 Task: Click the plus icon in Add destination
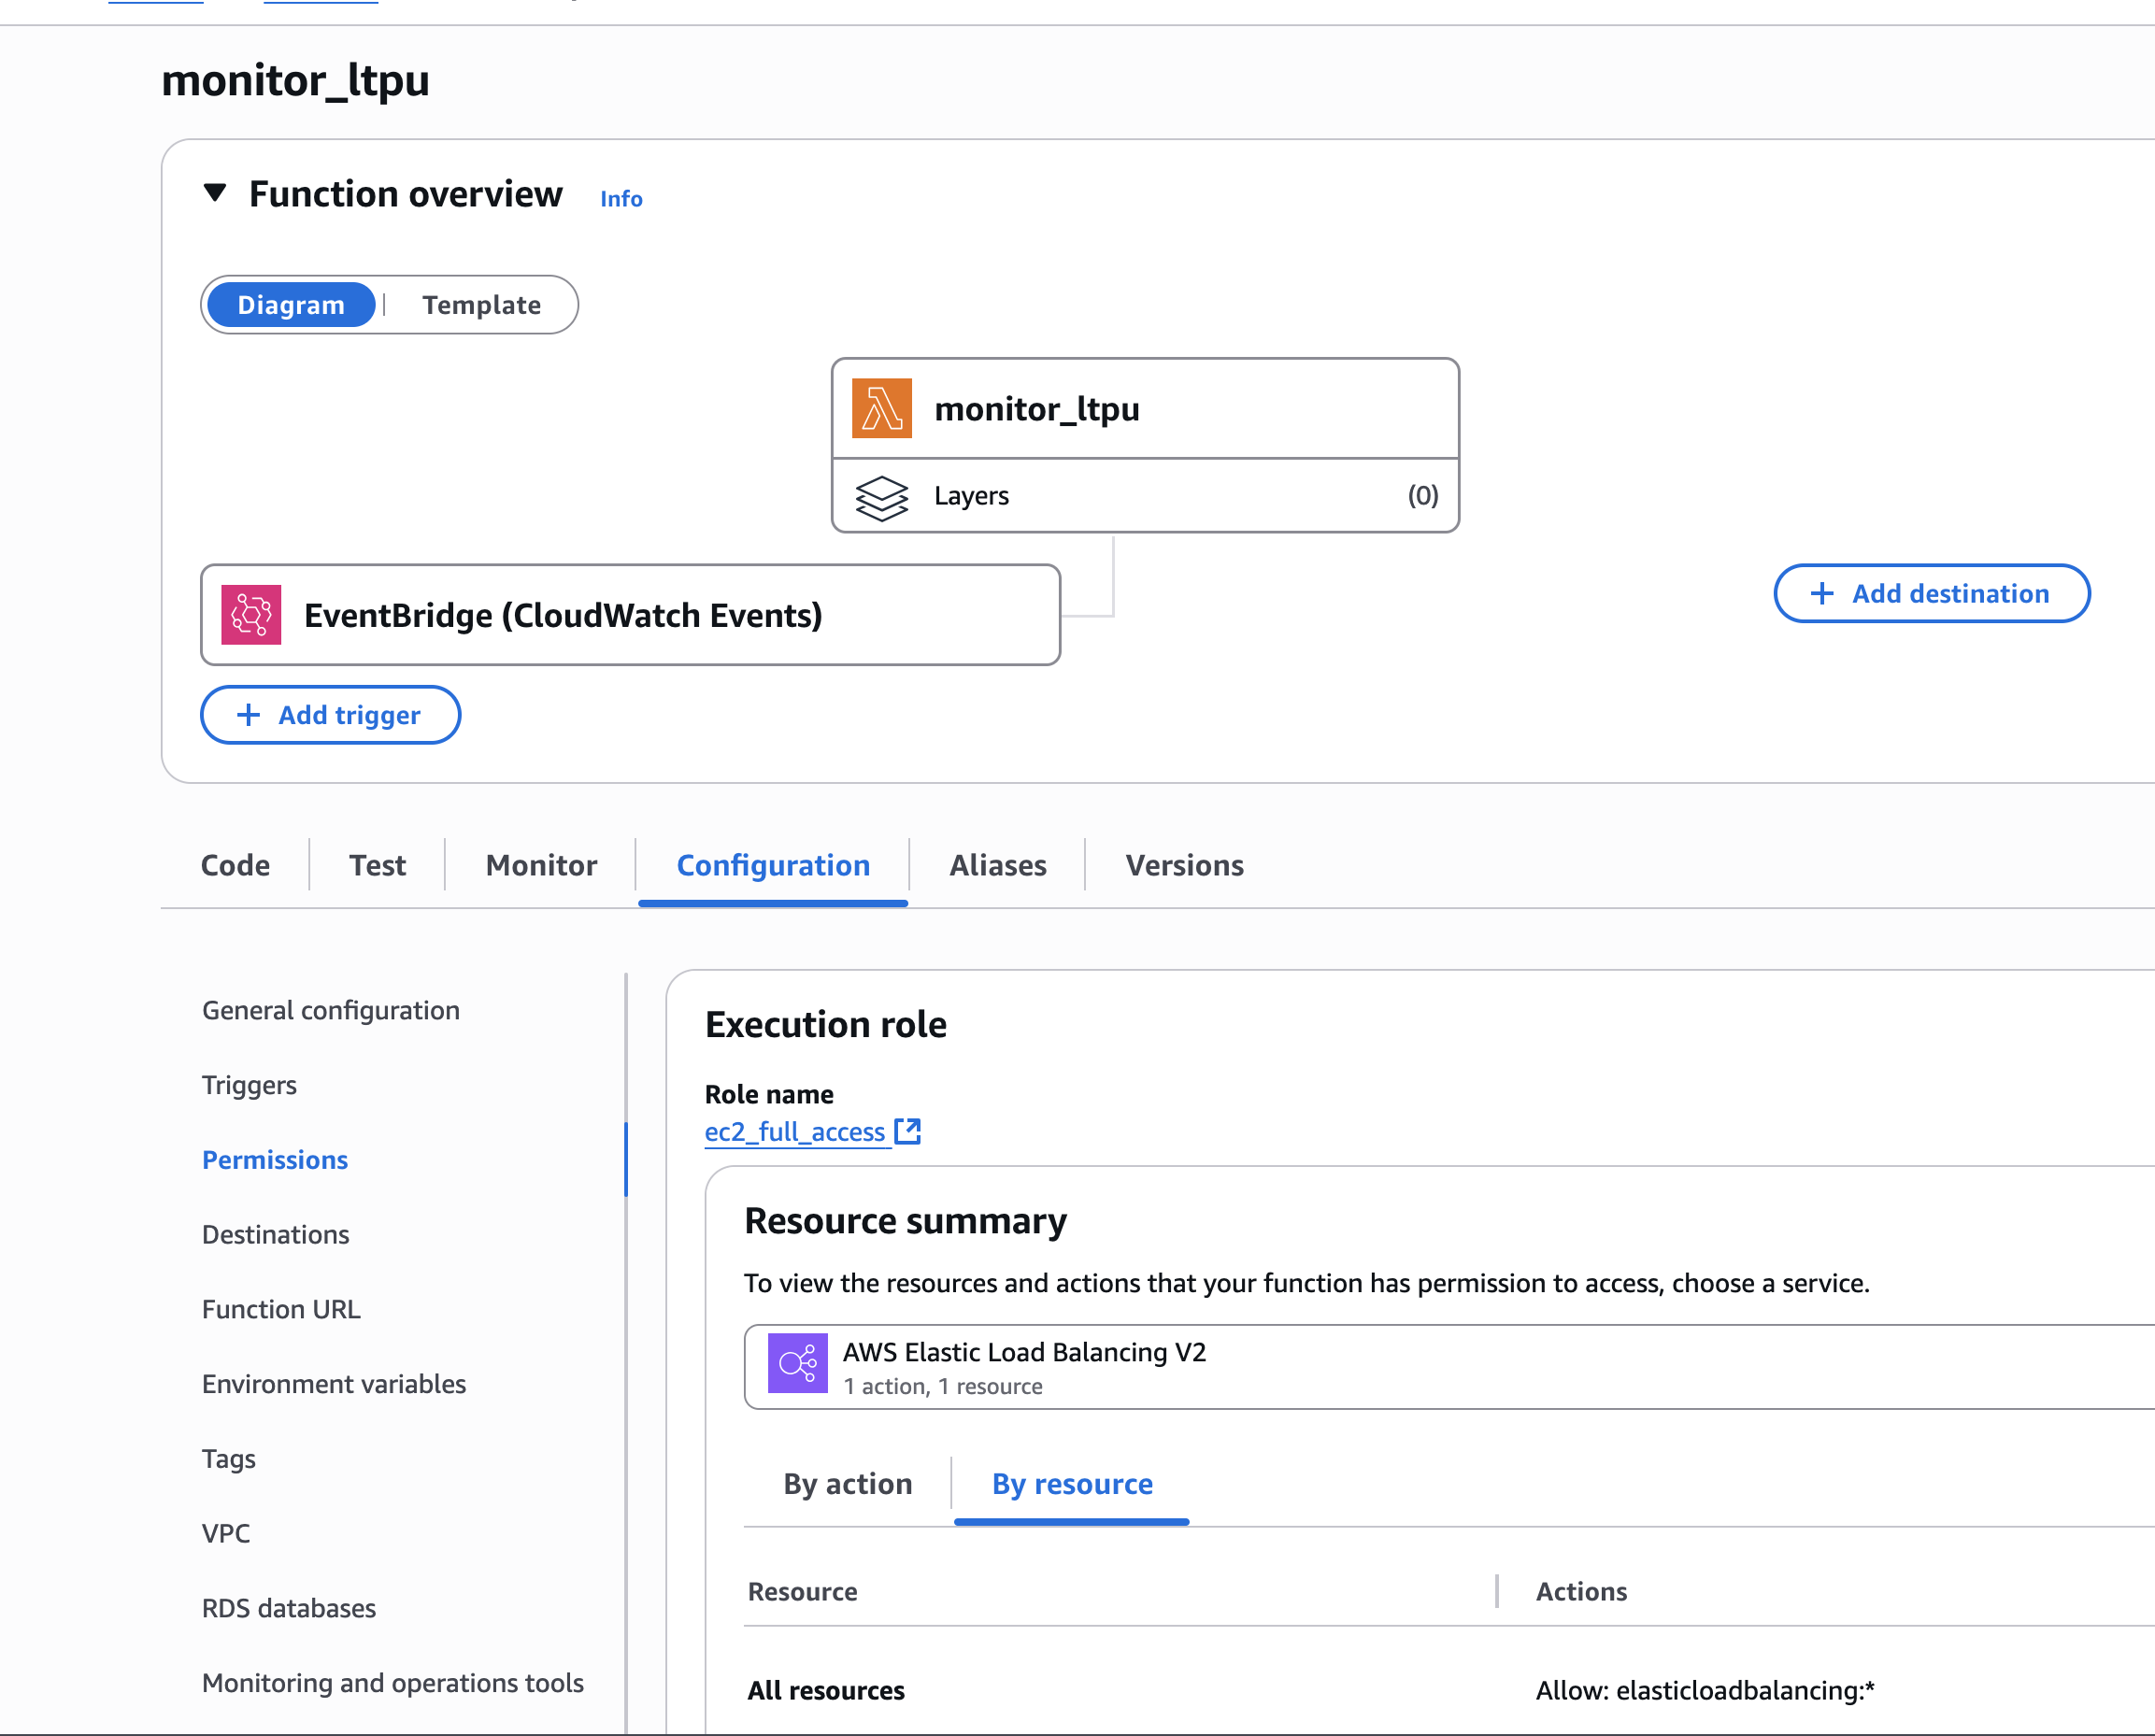click(1822, 594)
